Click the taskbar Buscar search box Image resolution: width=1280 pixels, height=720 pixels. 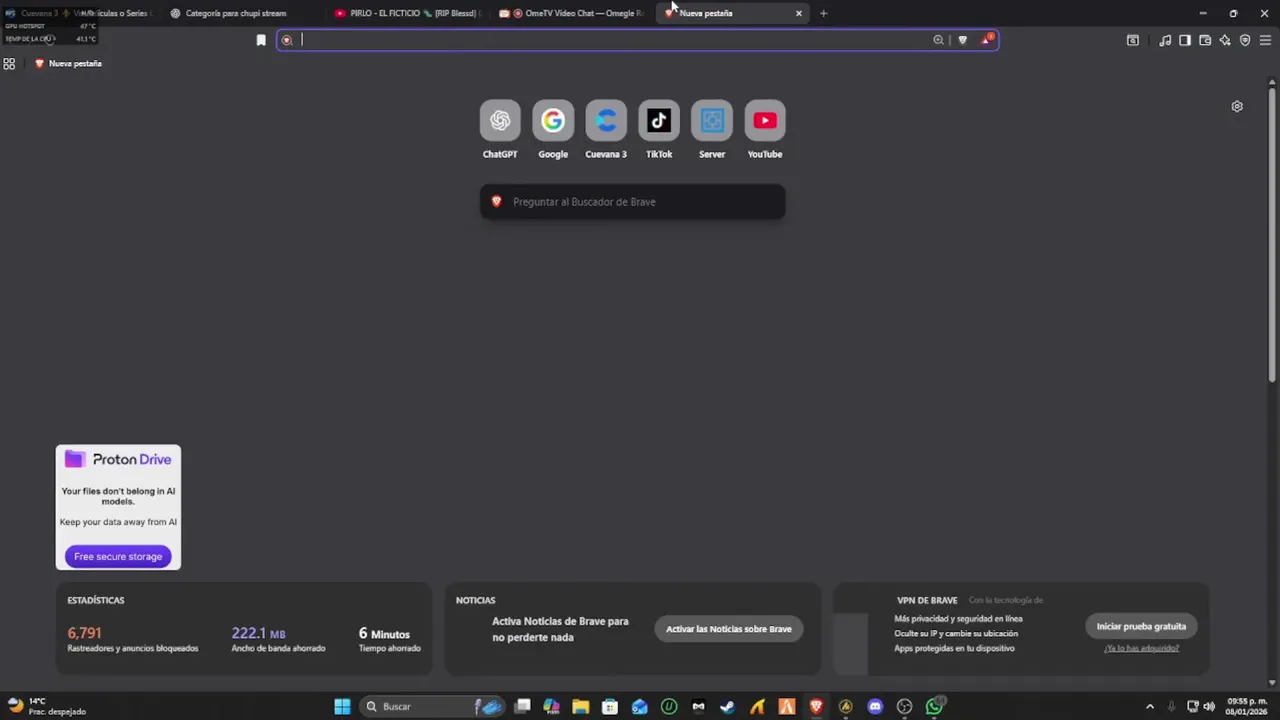(x=430, y=706)
